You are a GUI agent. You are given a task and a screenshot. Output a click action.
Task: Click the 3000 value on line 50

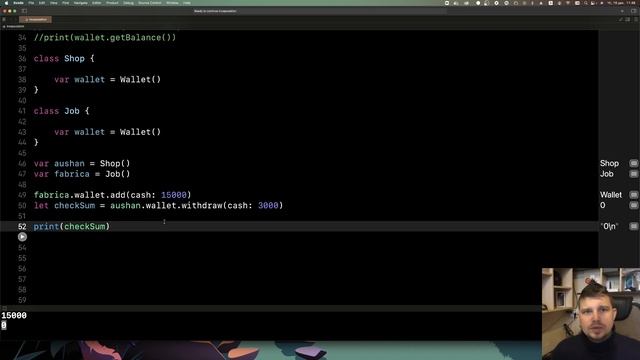pyautogui.click(x=268, y=205)
